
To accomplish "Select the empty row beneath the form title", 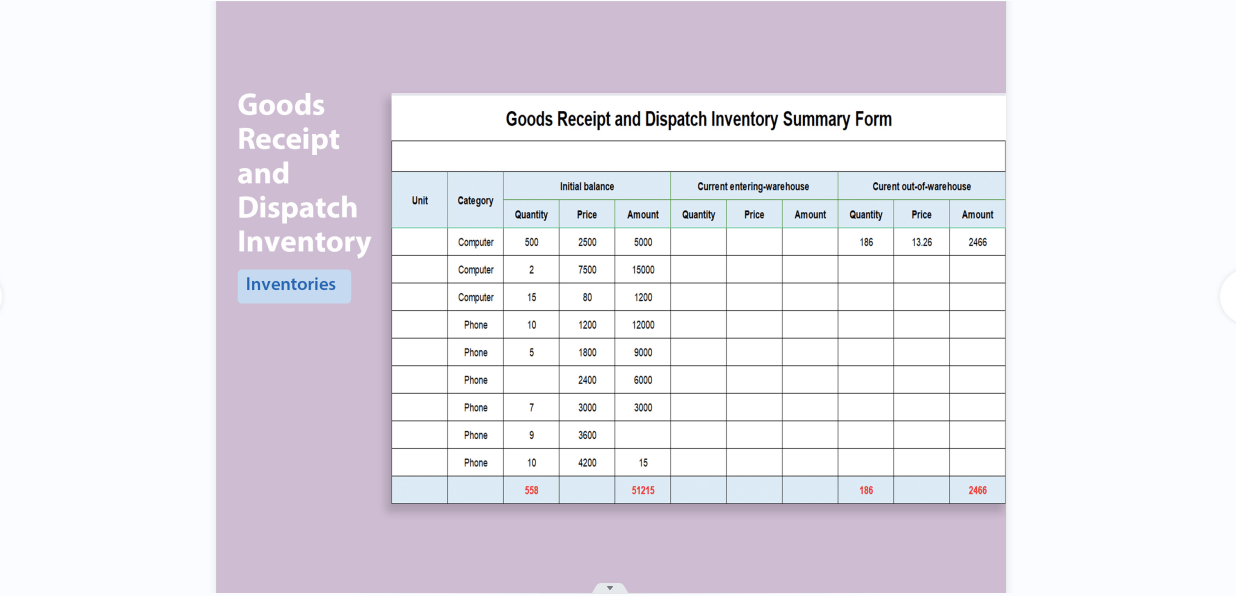I will [698, 155].
